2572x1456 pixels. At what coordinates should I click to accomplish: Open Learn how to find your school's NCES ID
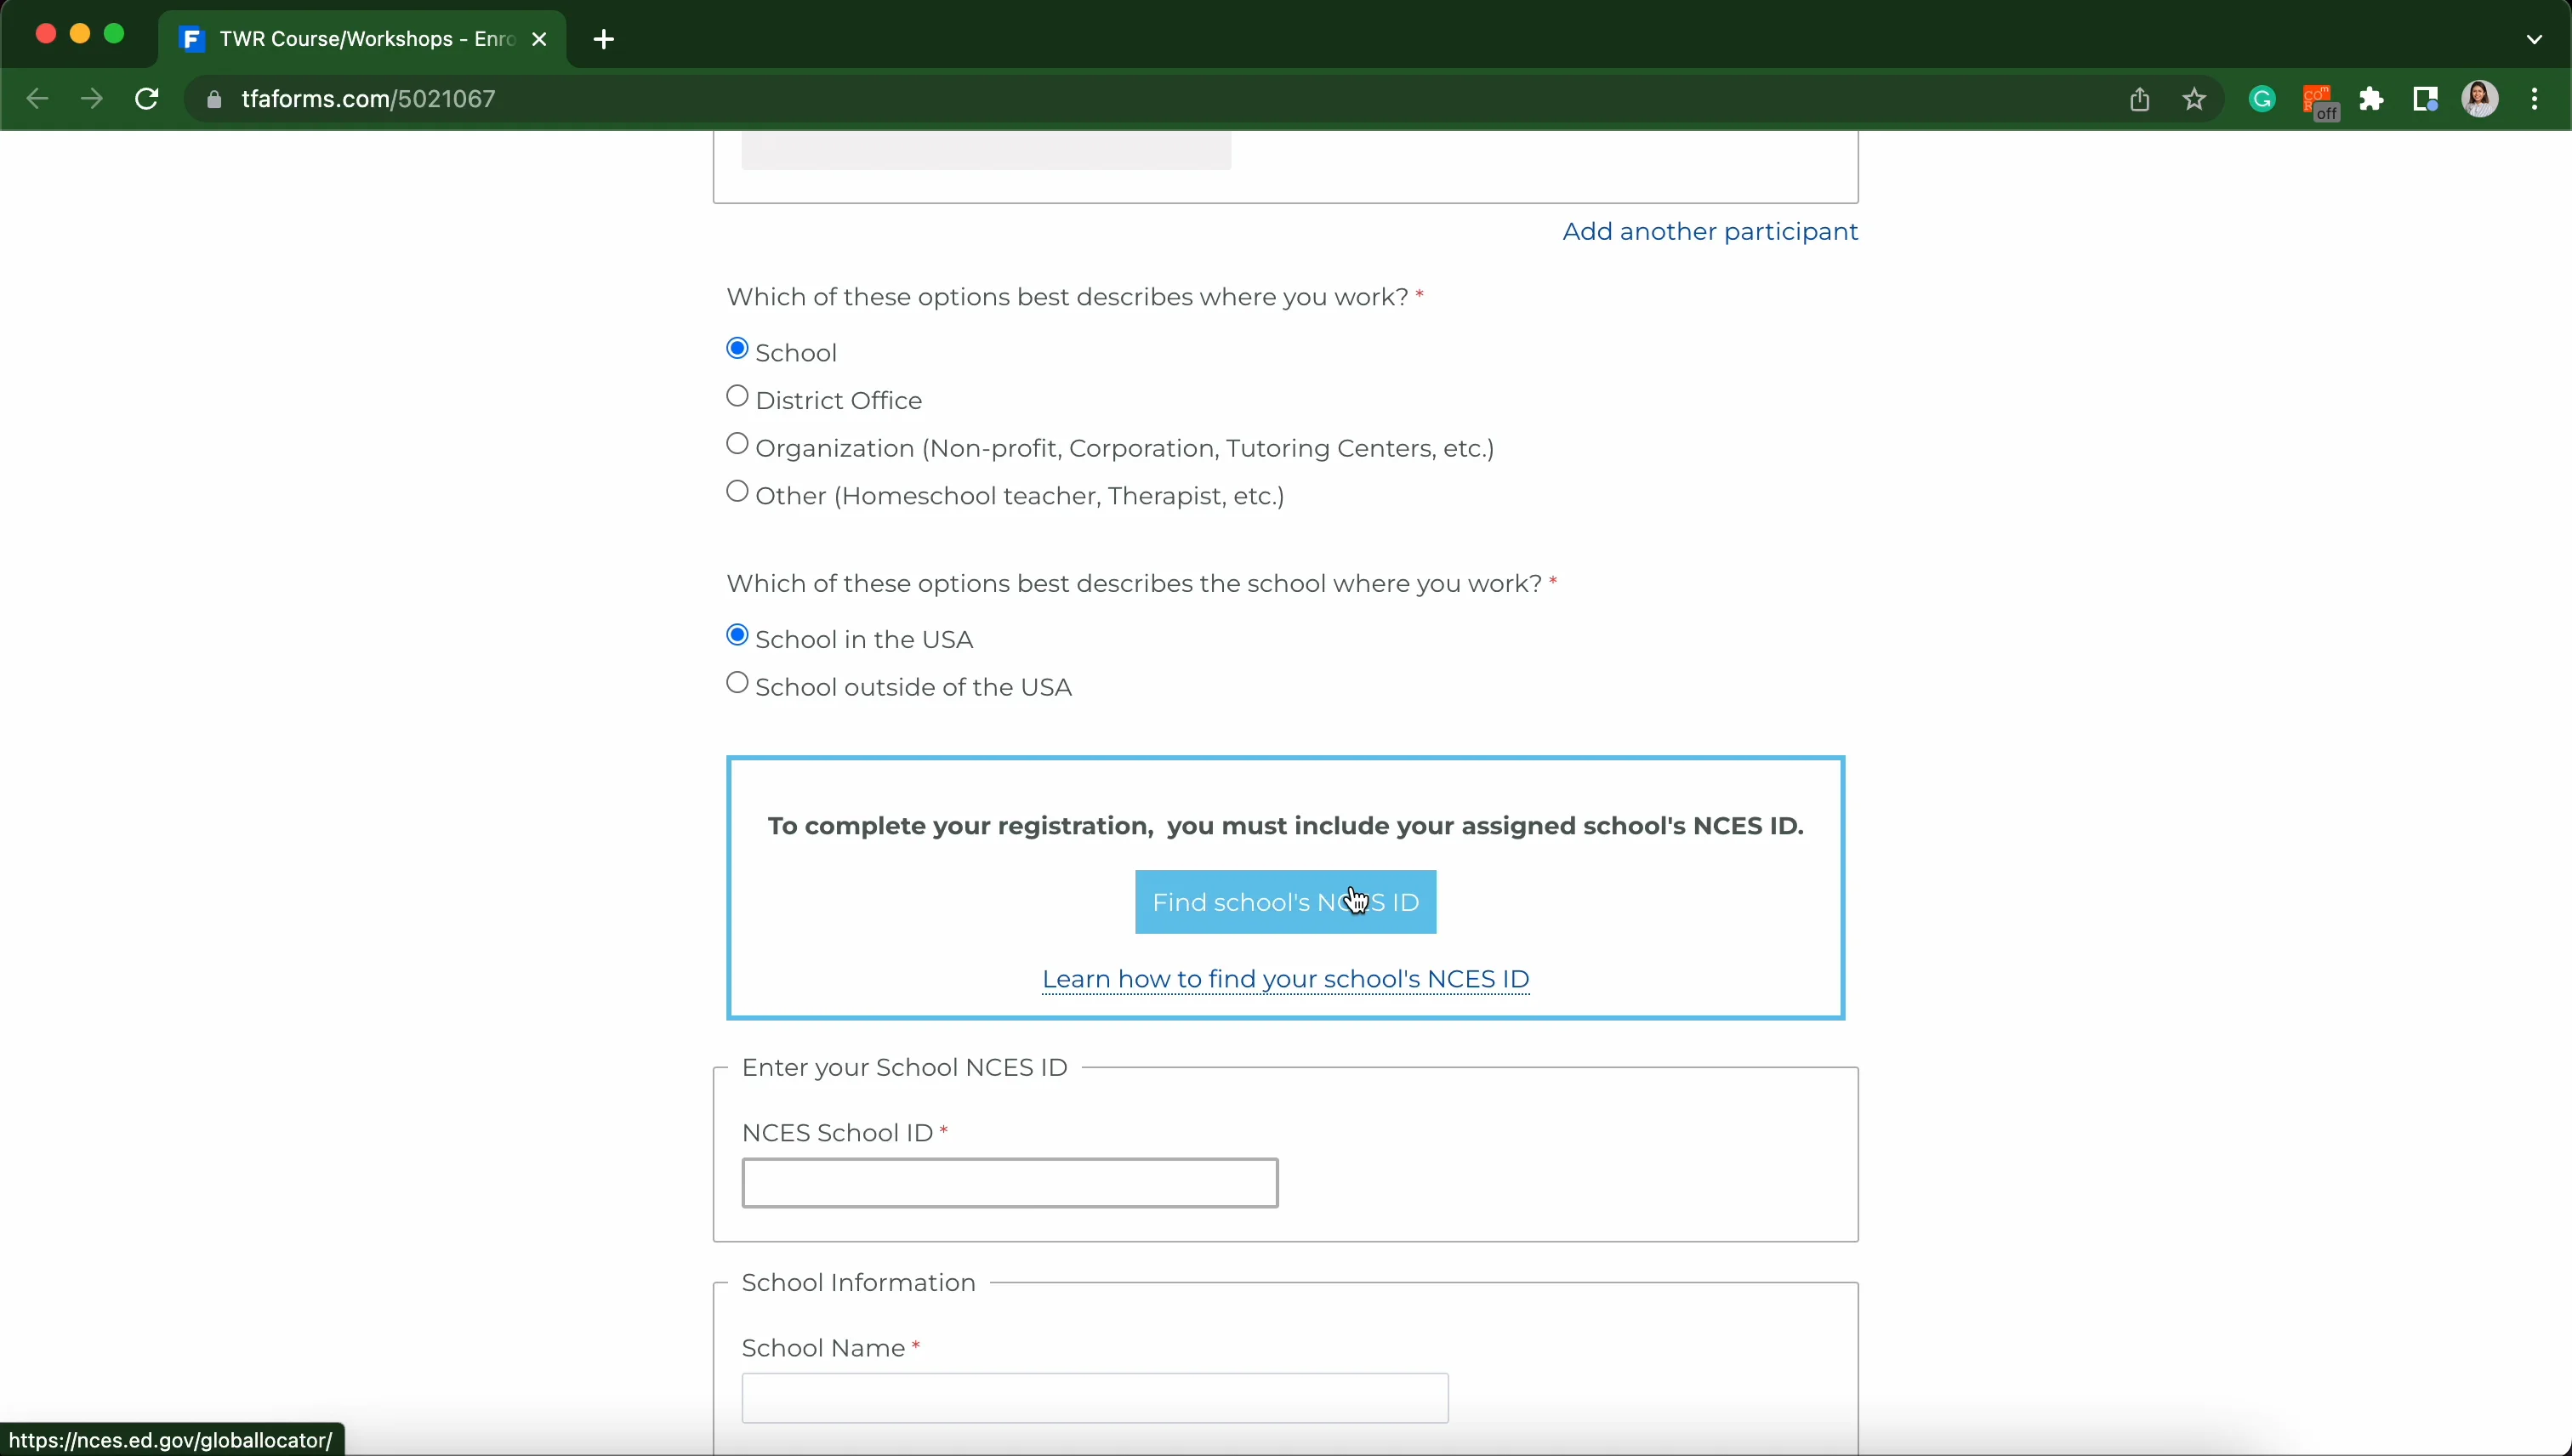(1285, 979)
